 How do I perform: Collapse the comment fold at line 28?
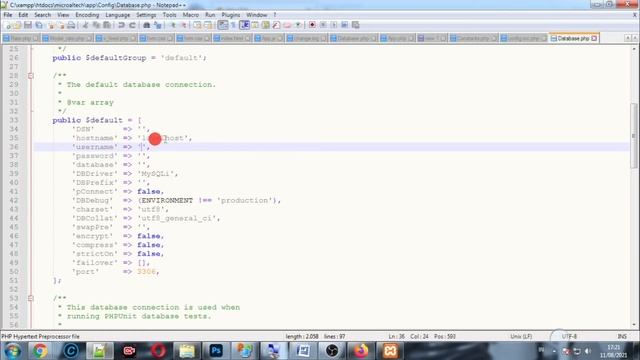point(31,76)
